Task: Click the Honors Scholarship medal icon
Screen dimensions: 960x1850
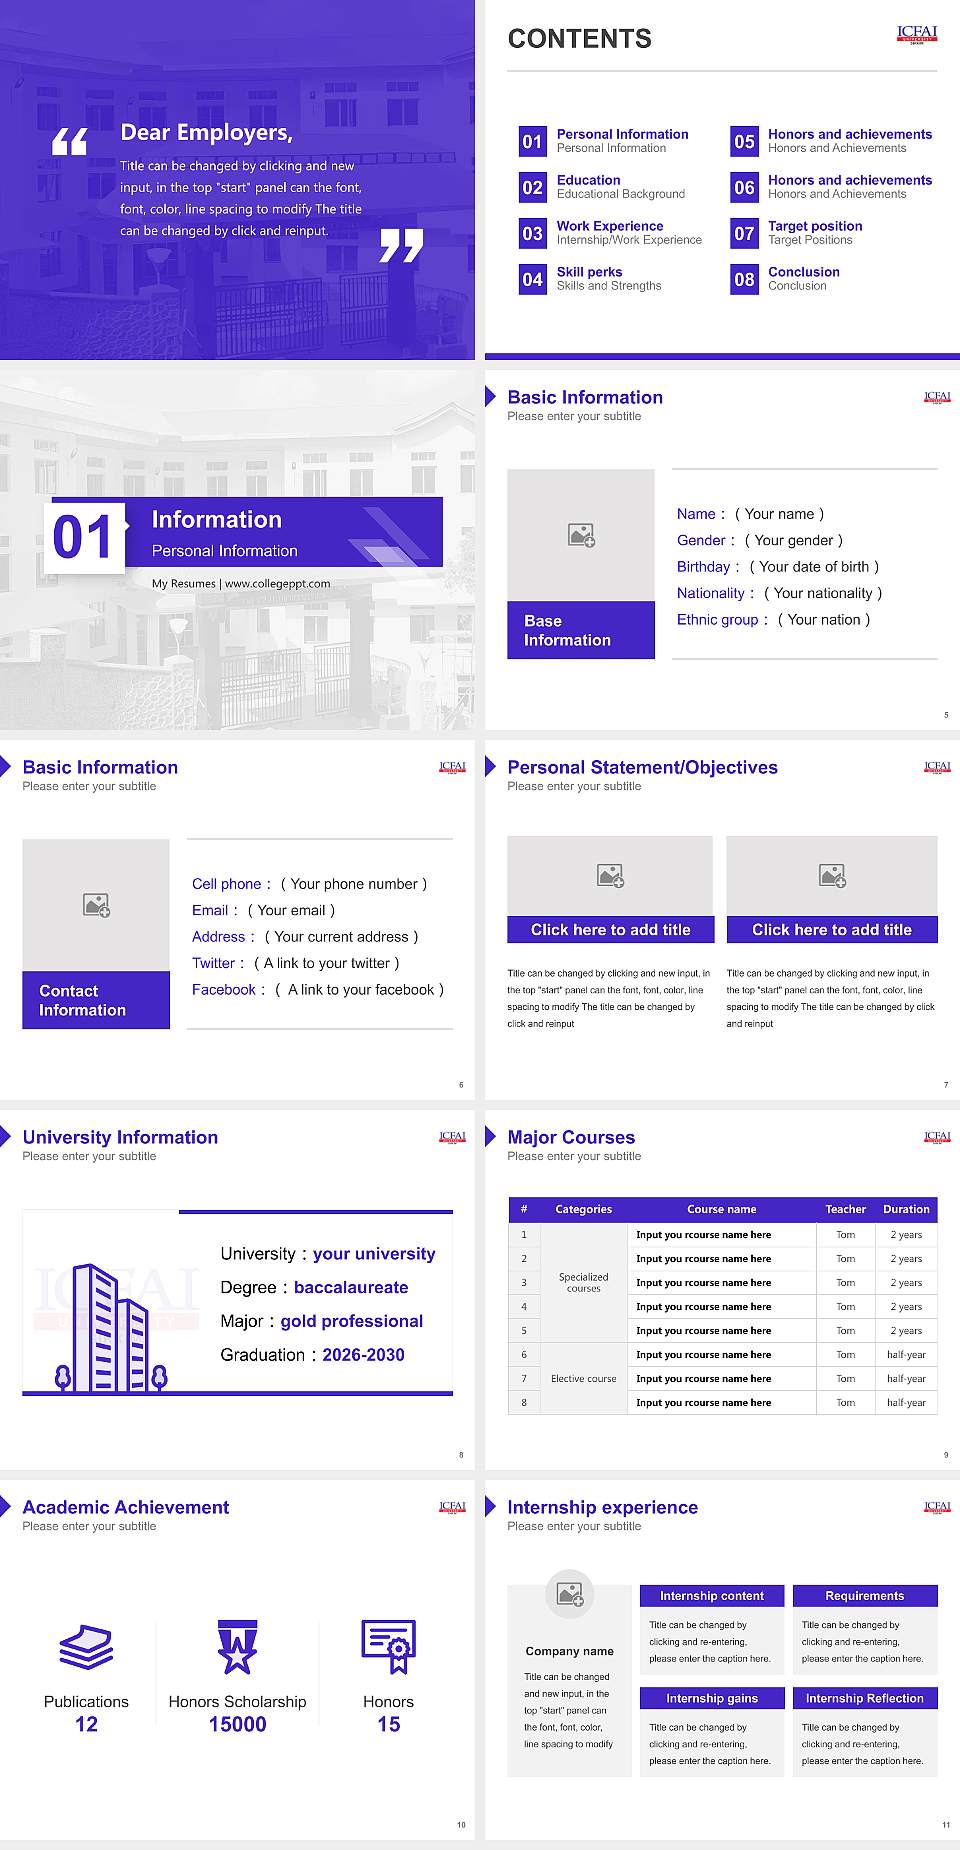Action: pos(237,1647)
